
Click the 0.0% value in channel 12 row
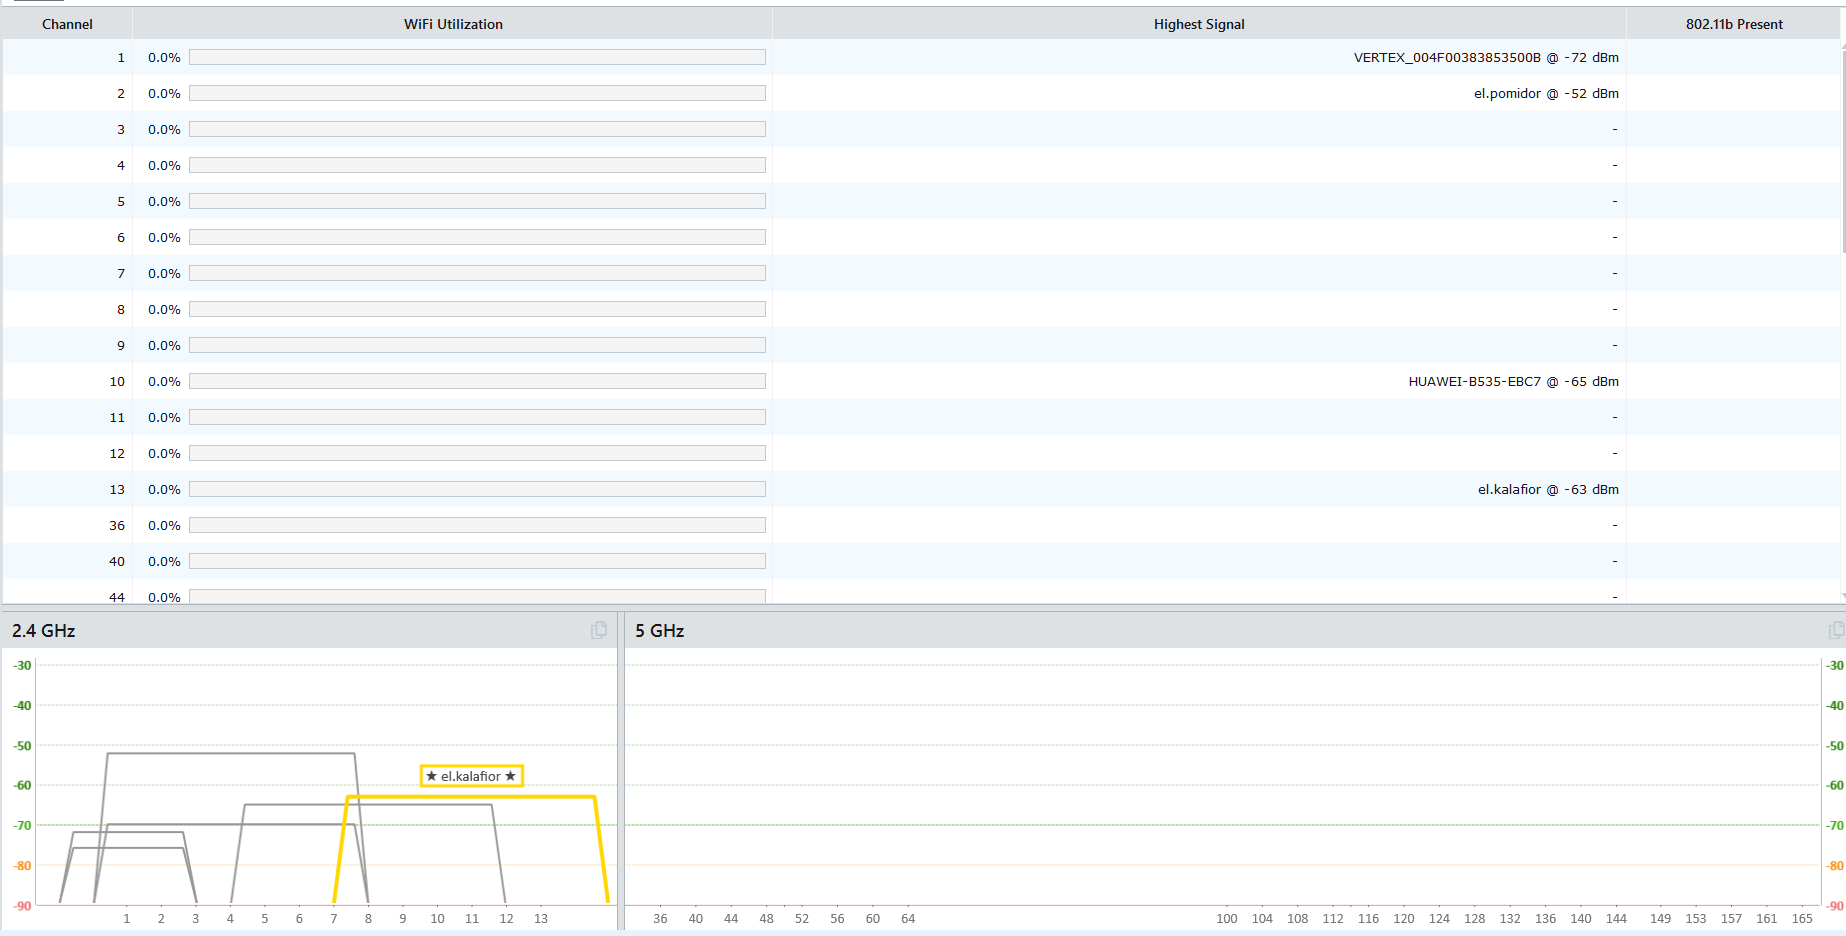[x=164, y=453]
